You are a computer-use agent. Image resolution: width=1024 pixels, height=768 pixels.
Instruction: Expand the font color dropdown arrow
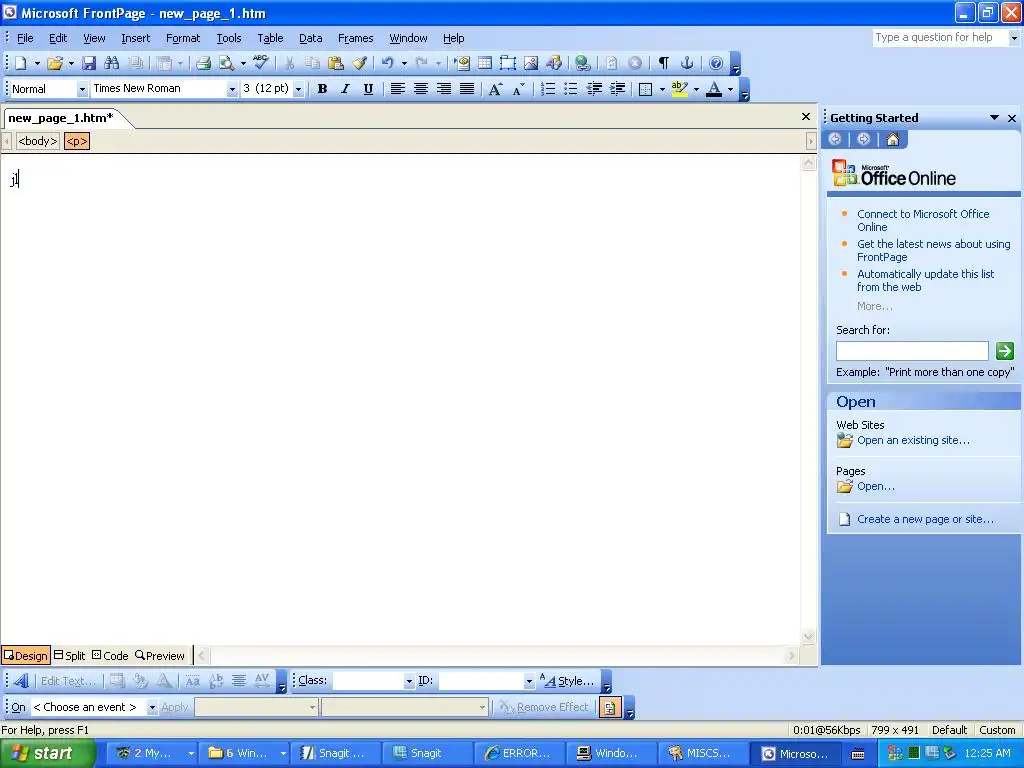pos(730,89)
